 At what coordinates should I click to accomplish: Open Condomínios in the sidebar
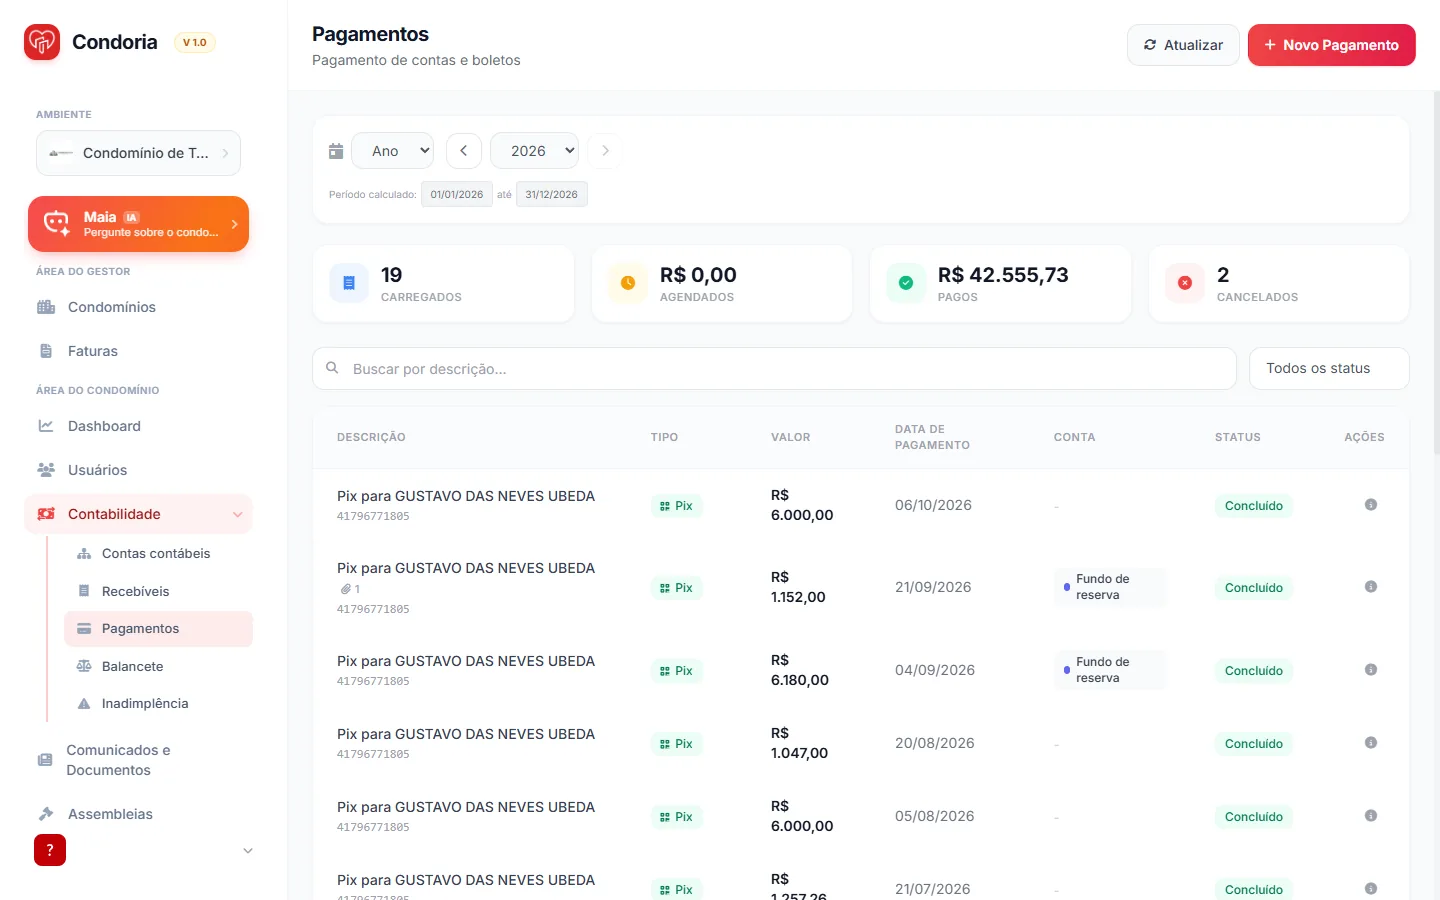pyautogui.click(x=138, y=307)
